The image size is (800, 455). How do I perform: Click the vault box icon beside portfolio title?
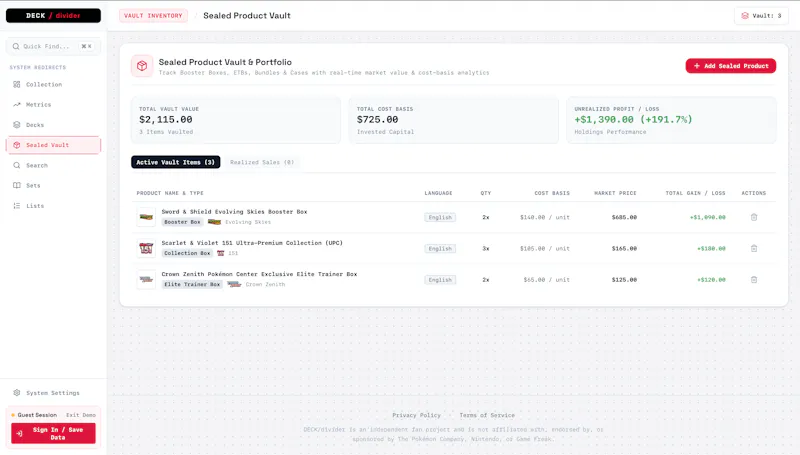[x=142, y=66]
